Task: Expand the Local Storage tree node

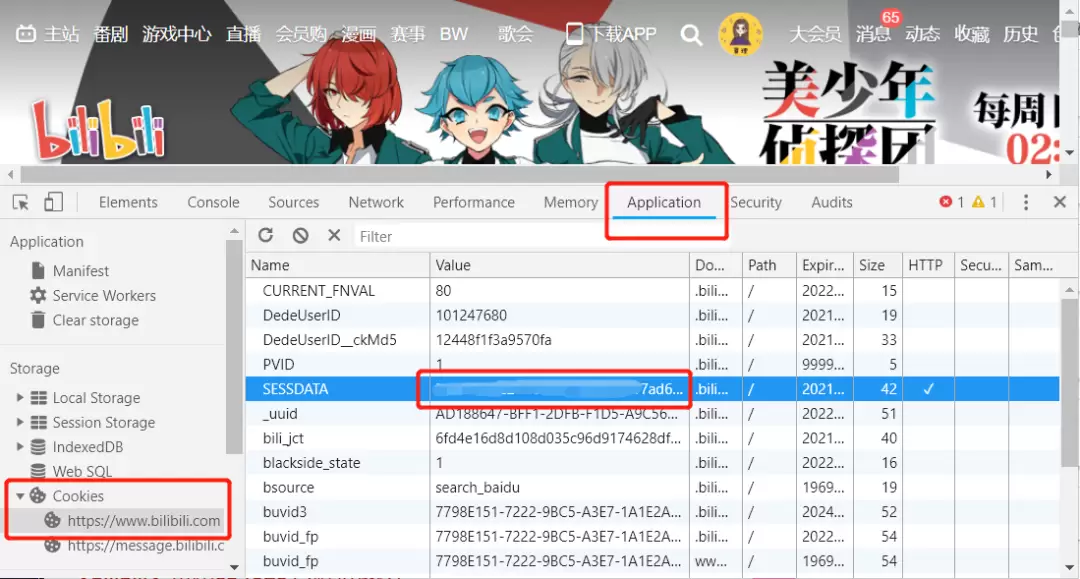Action: click(x=20, y=398)
